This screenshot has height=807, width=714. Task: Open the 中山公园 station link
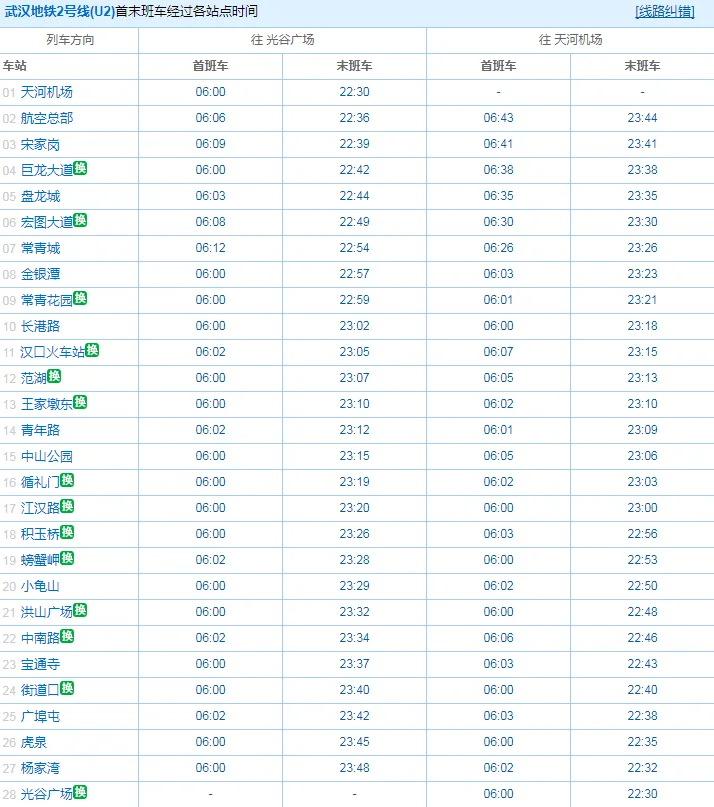click(x=47, y=456)
